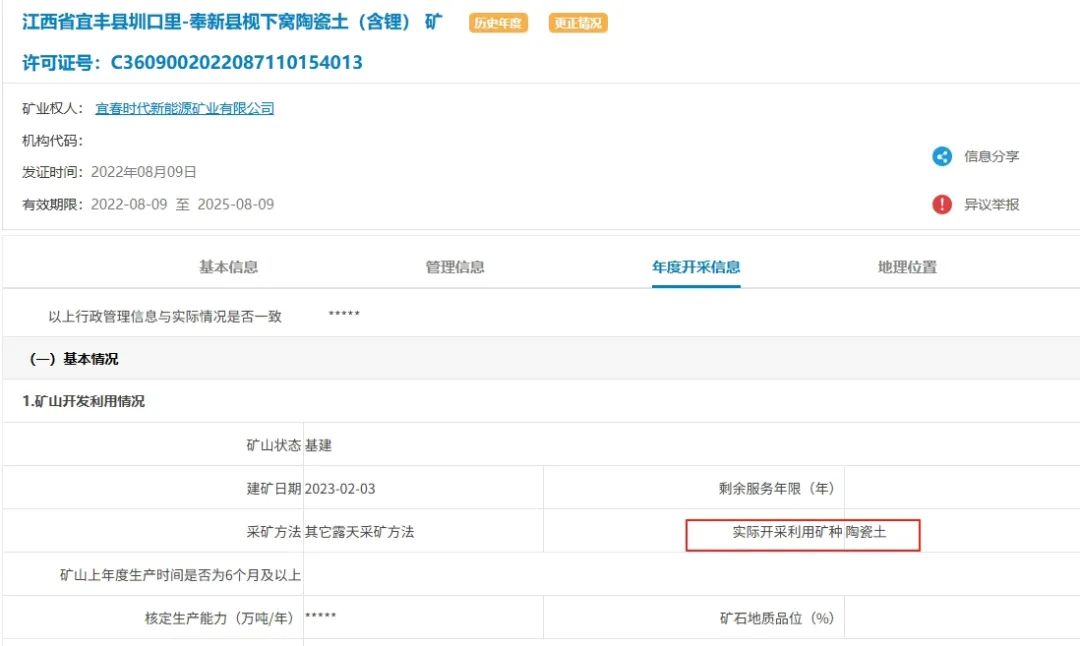Open the 历史年度 badge
The height and width of the screenshot is (646, 1080).
point(498,23)
